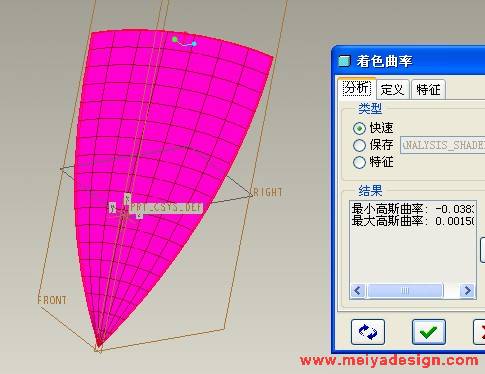This screenshot has width=485, height=374.
Task: Switch to the 分析 tab
Action: coord(357,88)
